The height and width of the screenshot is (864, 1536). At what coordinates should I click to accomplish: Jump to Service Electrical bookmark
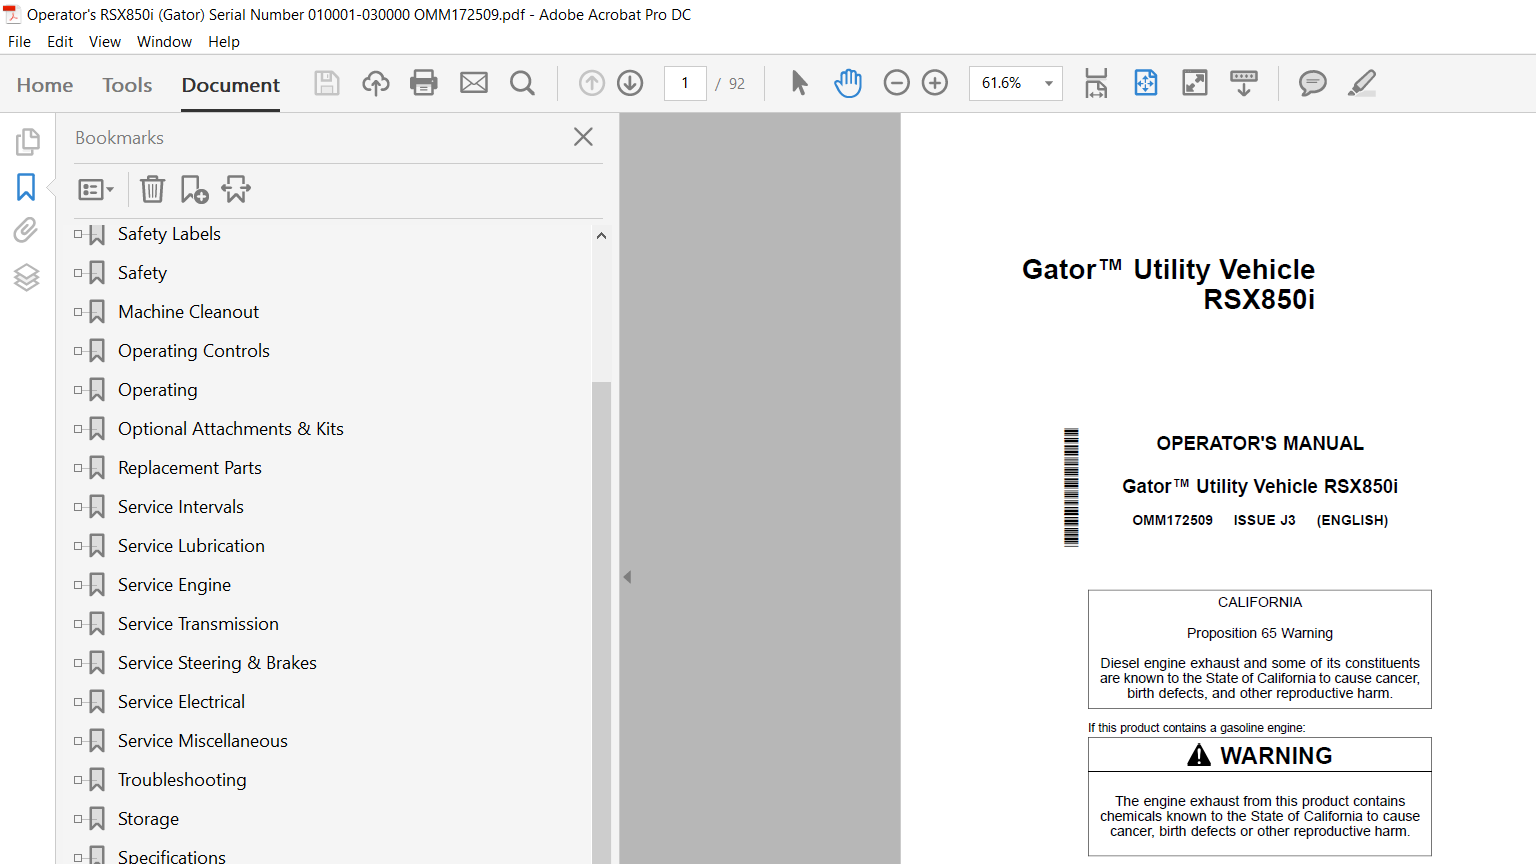(x=181, y=702)
